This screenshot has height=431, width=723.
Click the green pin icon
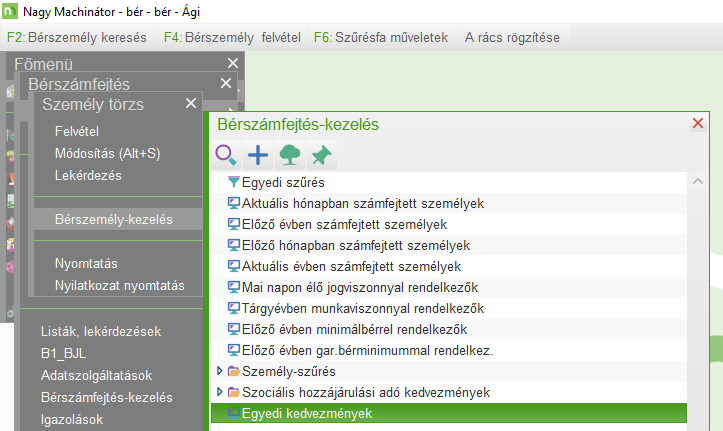[x=321, y=155]
